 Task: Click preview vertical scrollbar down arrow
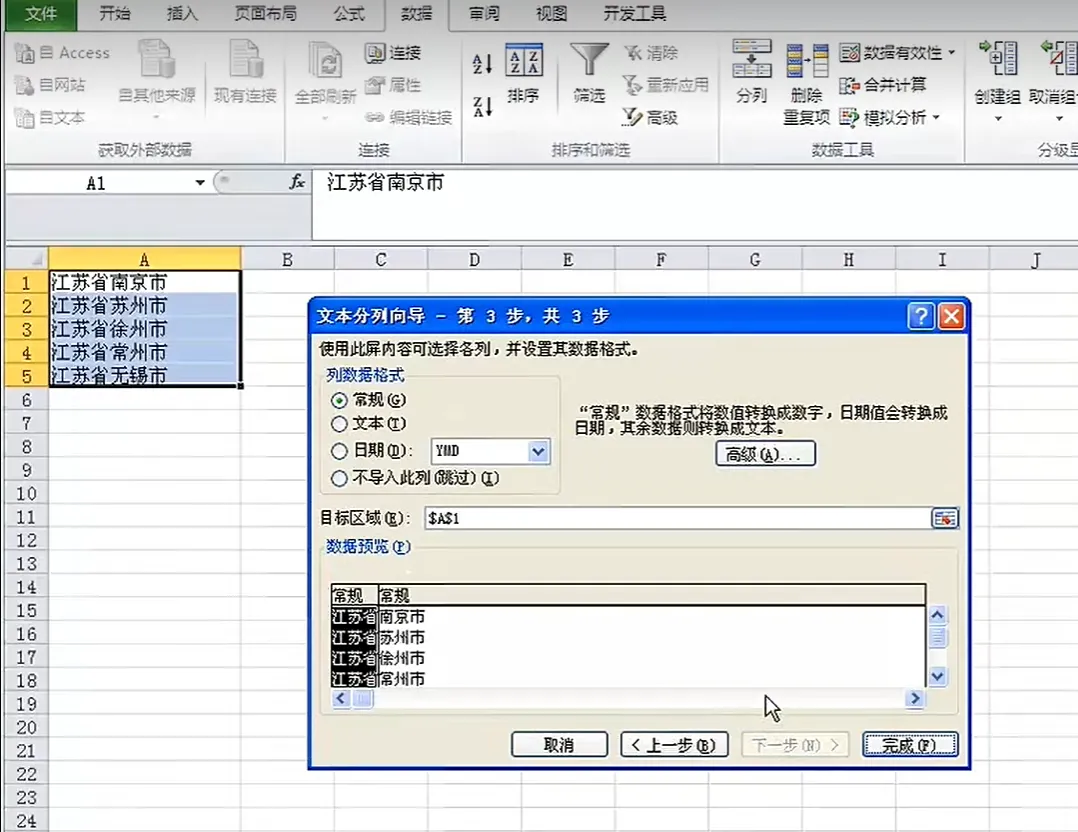937,677
